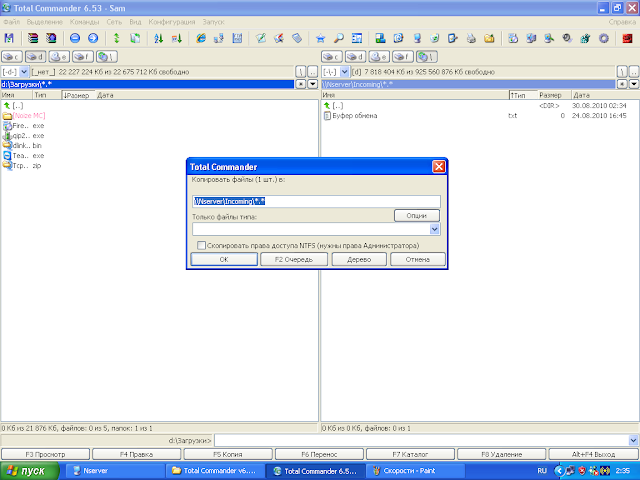Open the Опции button in the copy dialog
The image size is (640, 480).
tap(417, 216)
